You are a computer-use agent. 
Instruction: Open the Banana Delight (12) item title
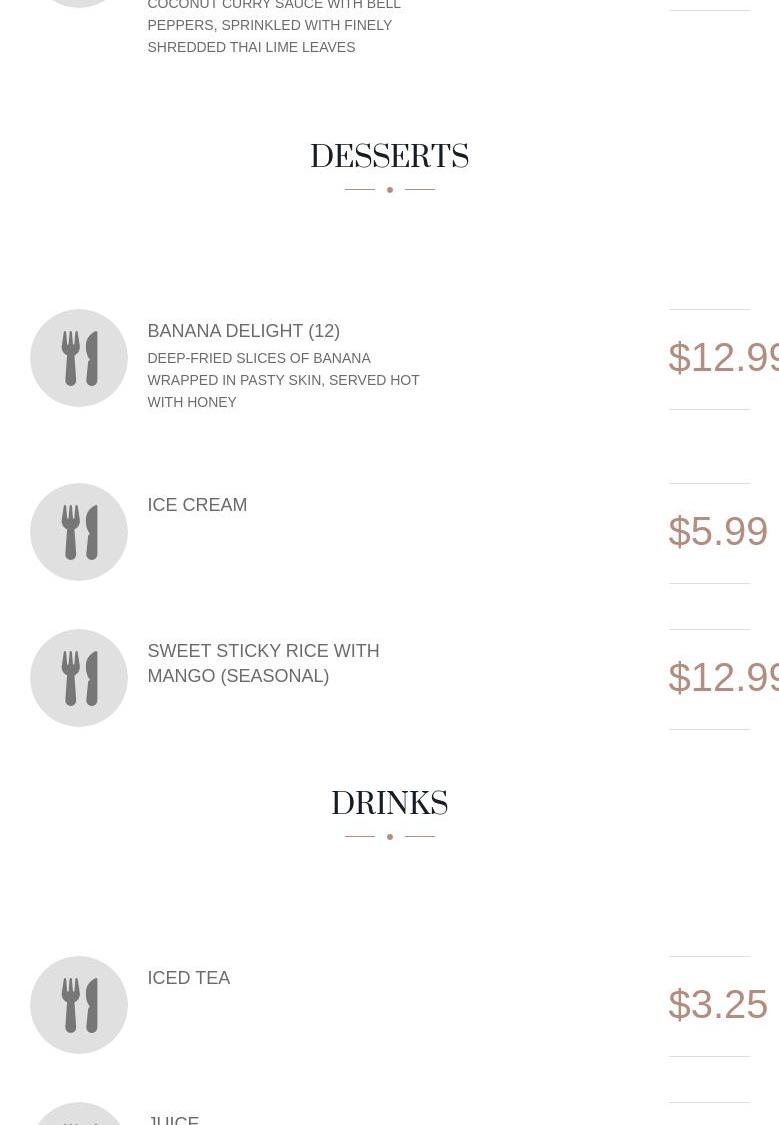[243, 331]
